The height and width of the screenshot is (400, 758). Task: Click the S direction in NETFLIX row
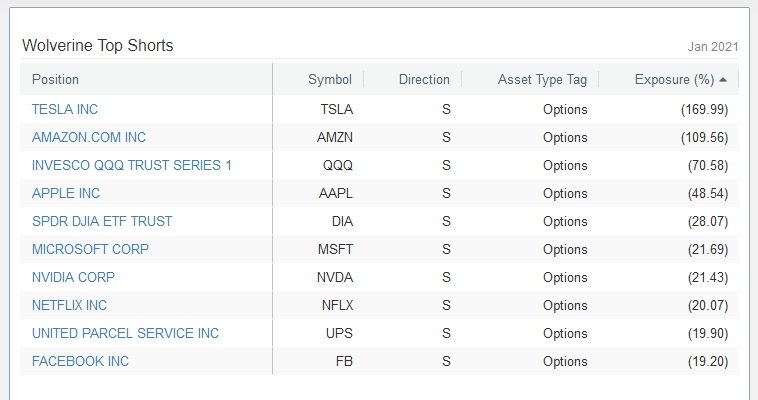[x=446, y=306]
